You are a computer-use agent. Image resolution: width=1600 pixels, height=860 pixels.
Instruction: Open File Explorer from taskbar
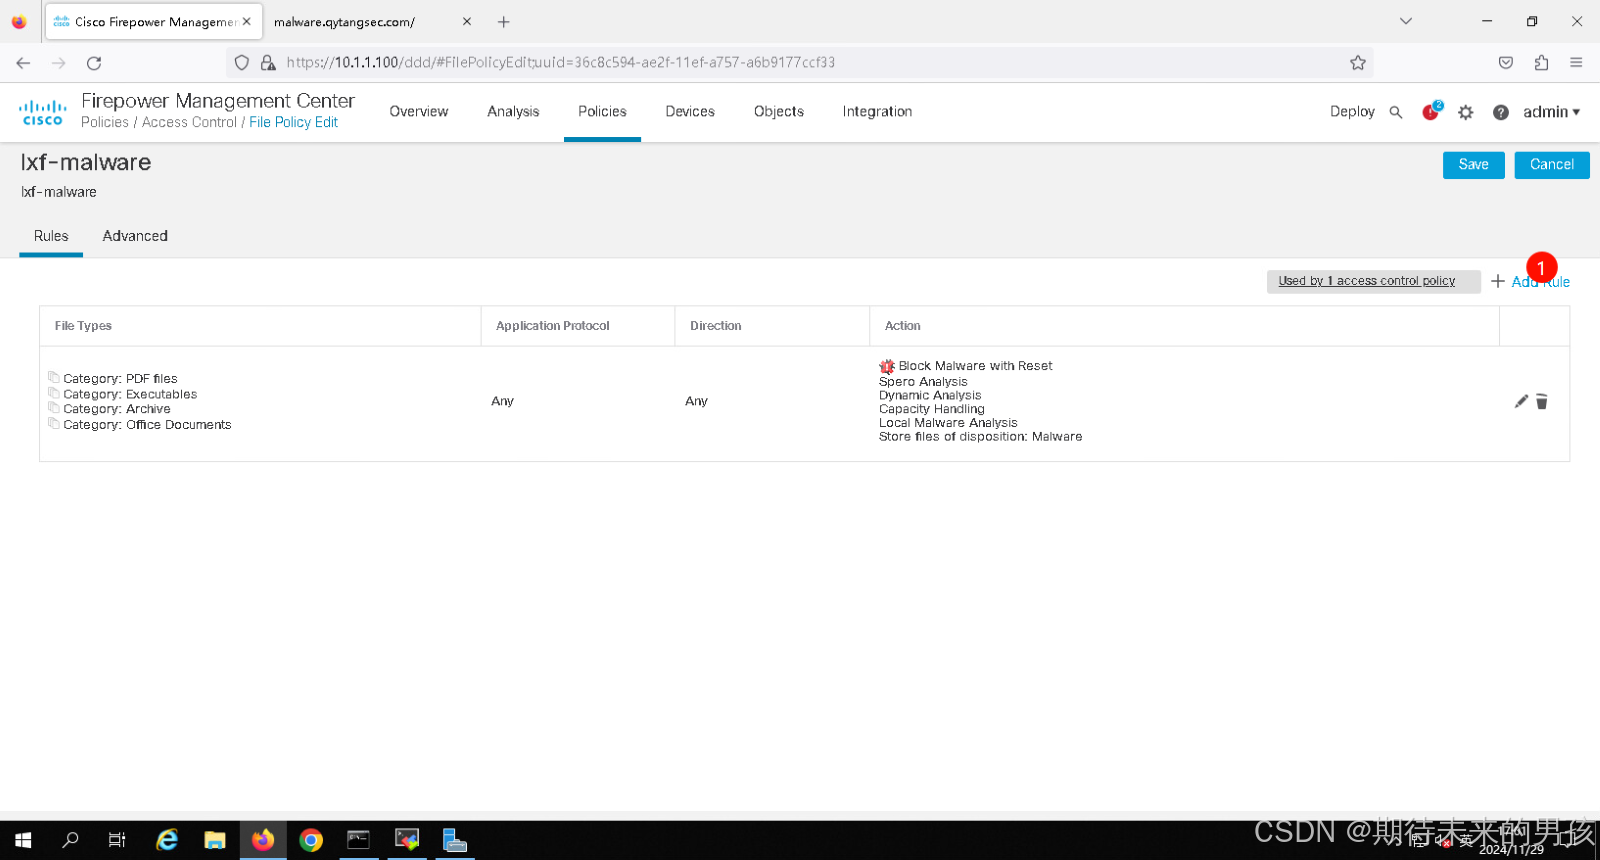click(x=215, y=840)
